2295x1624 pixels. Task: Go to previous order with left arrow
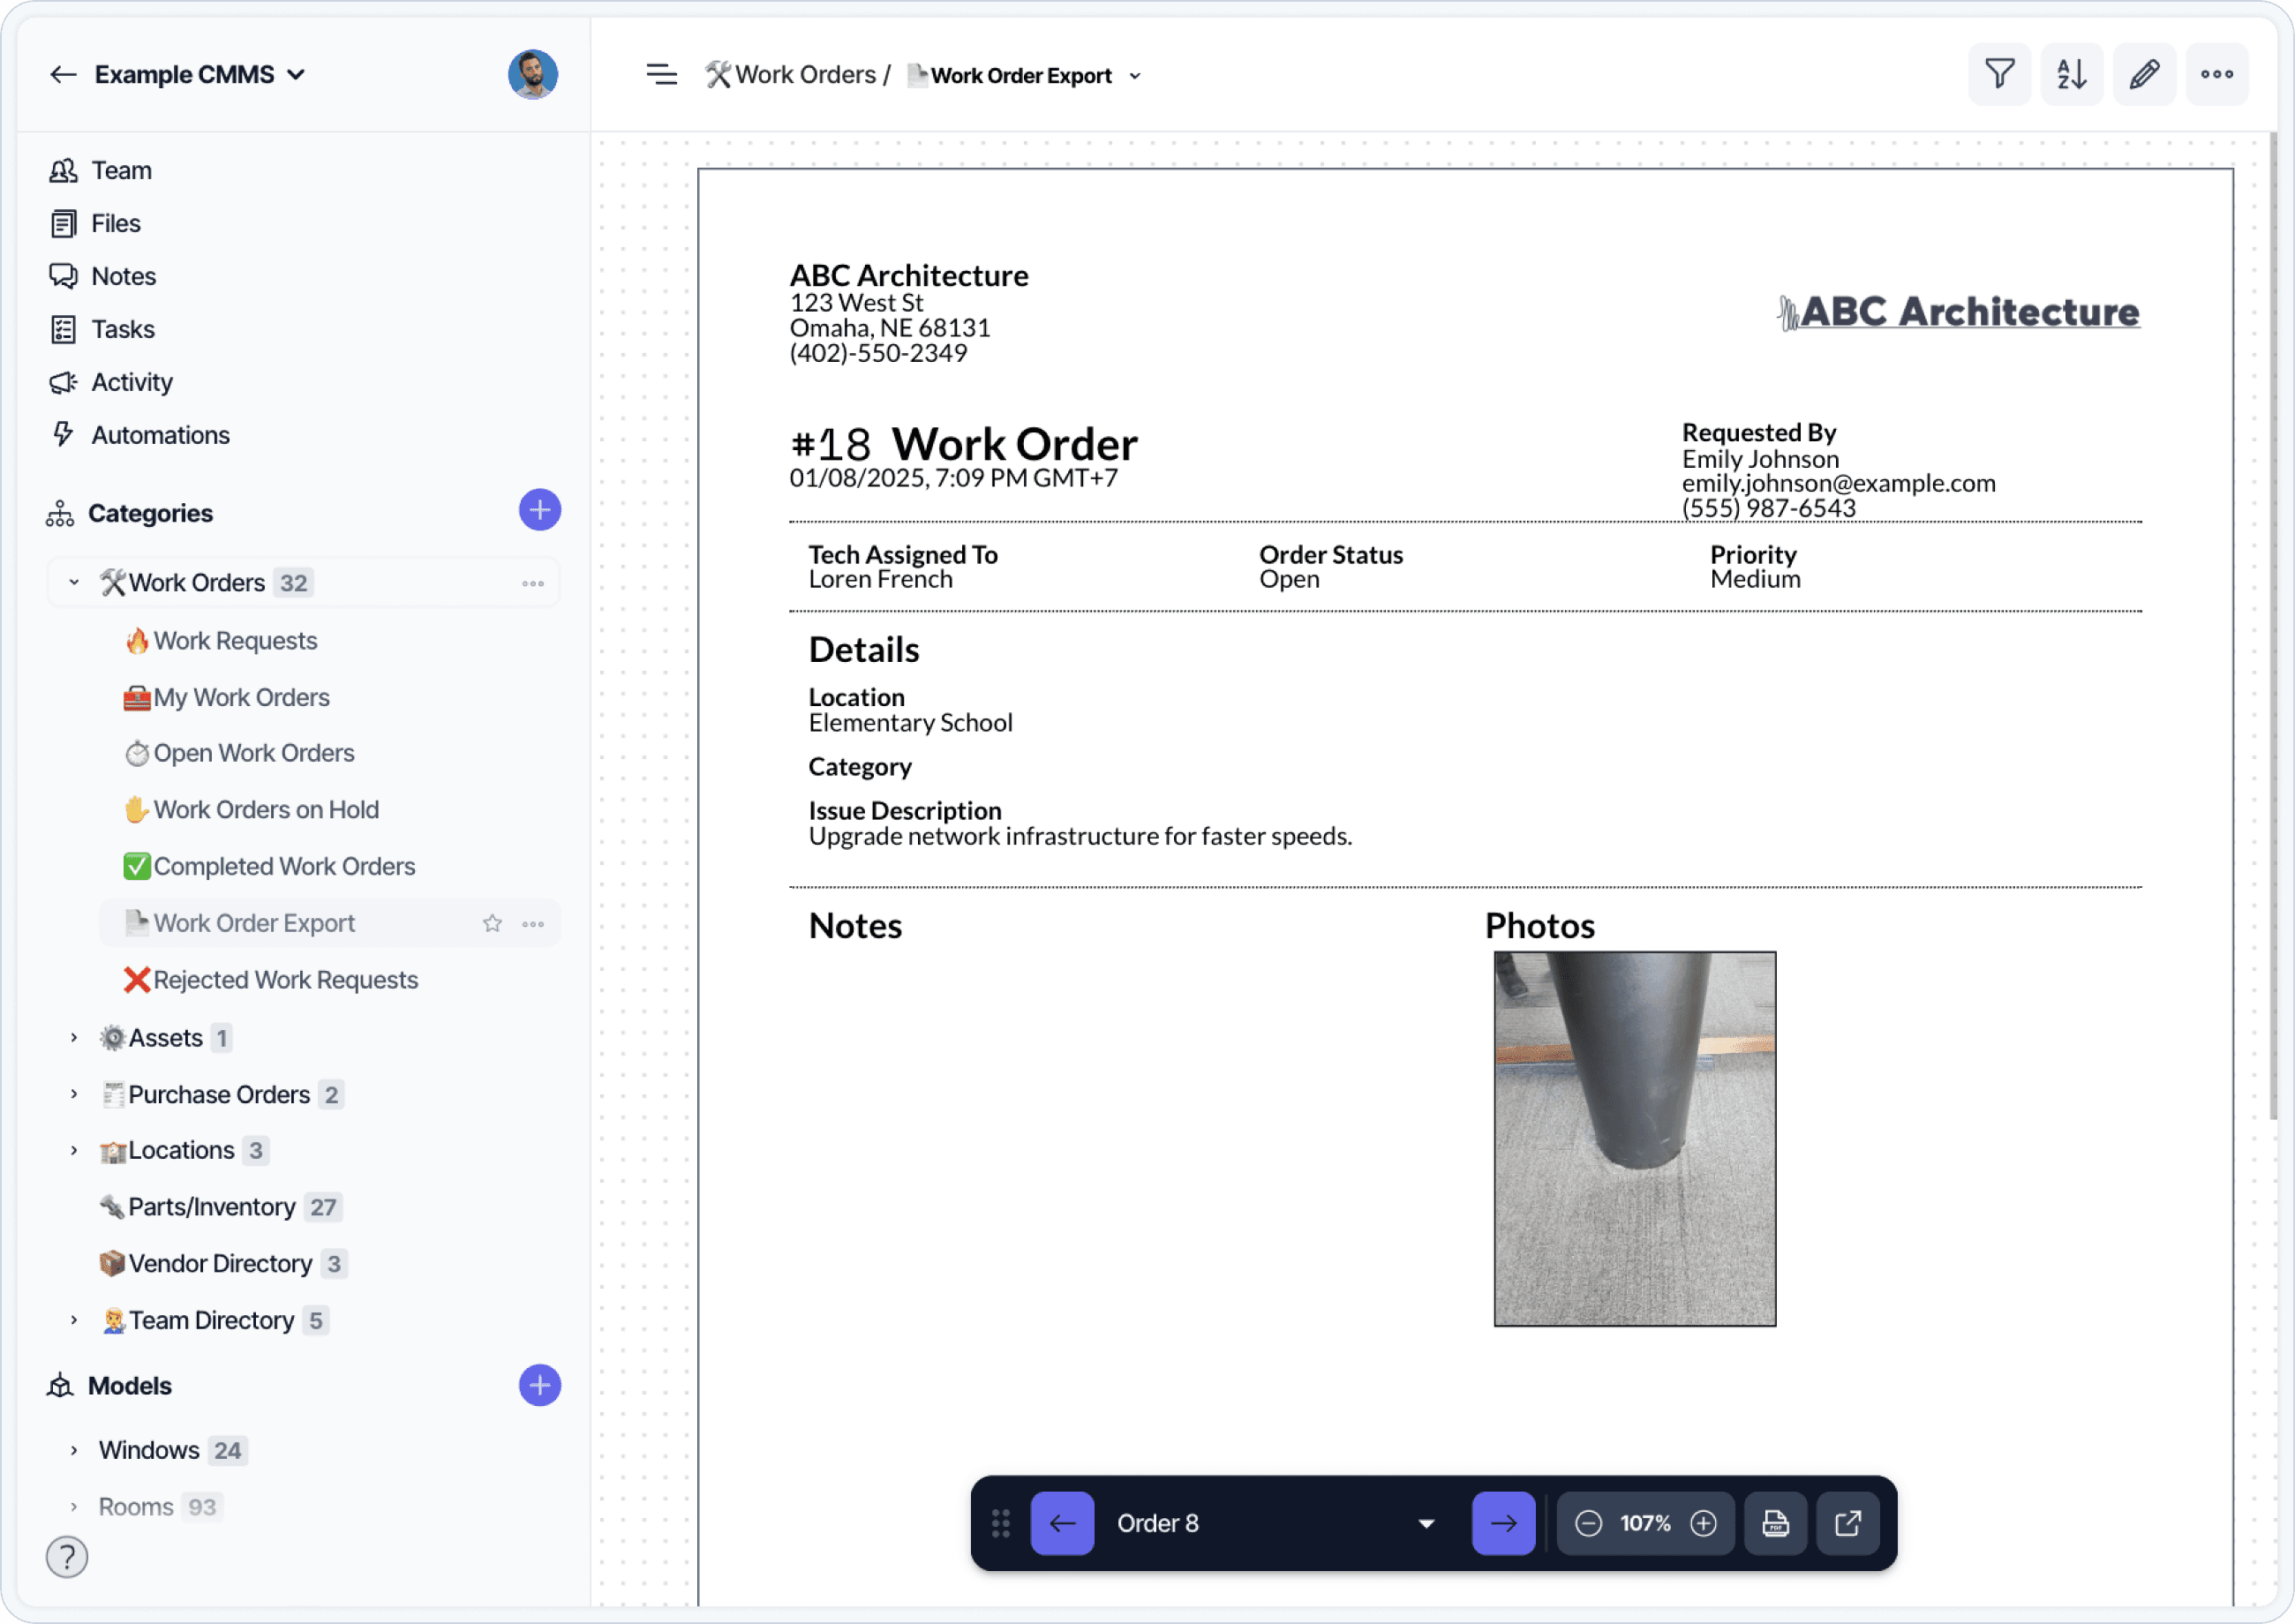[x=1062, y=1523]
